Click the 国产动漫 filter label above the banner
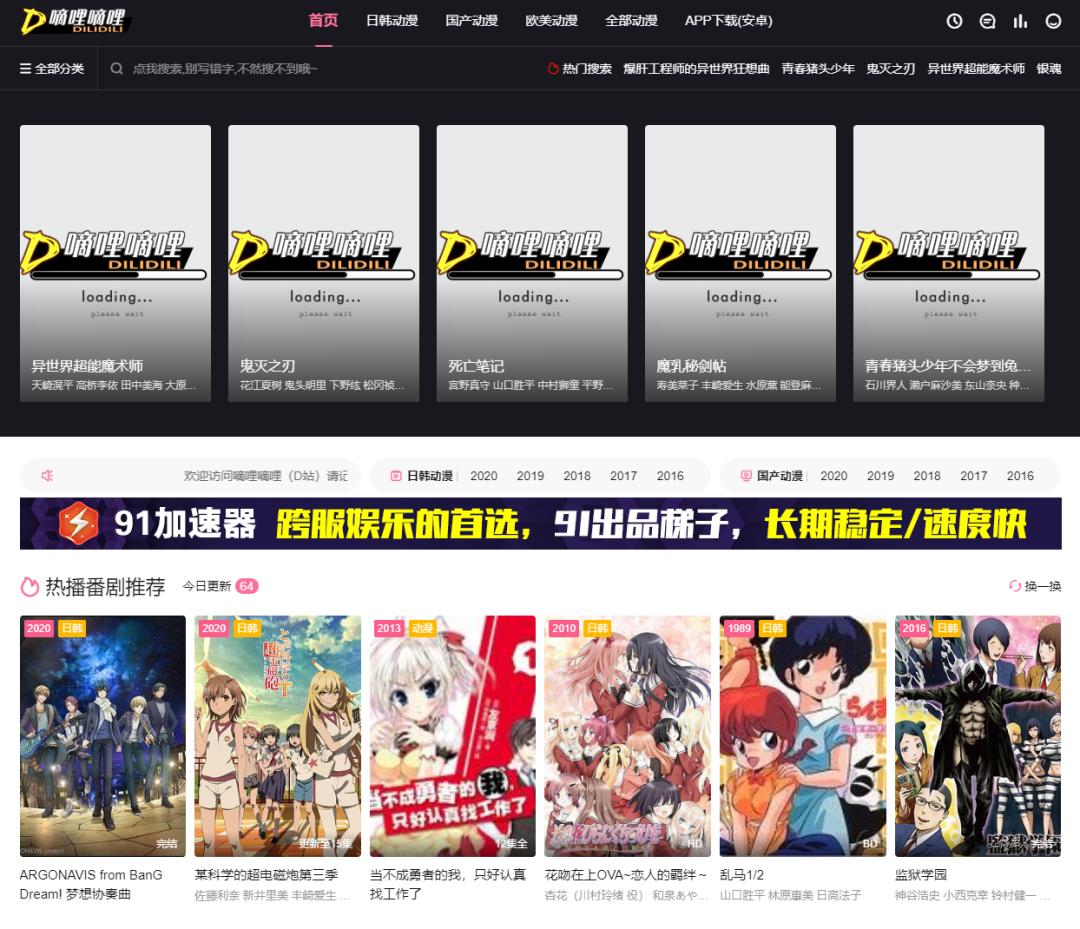 780,476
